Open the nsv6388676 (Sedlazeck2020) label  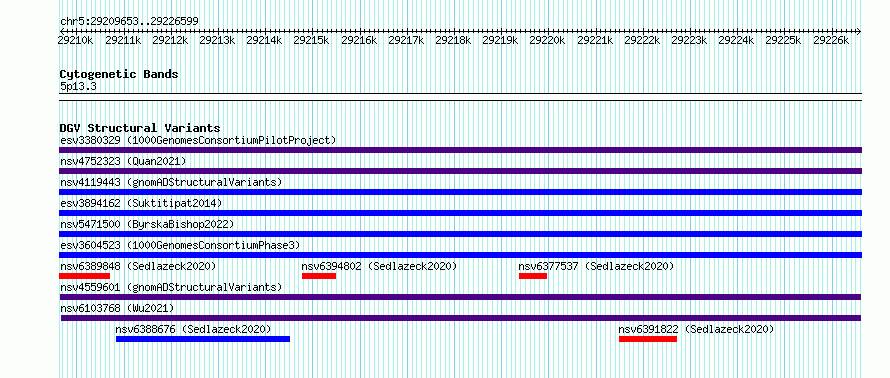[x=194, y=329]
